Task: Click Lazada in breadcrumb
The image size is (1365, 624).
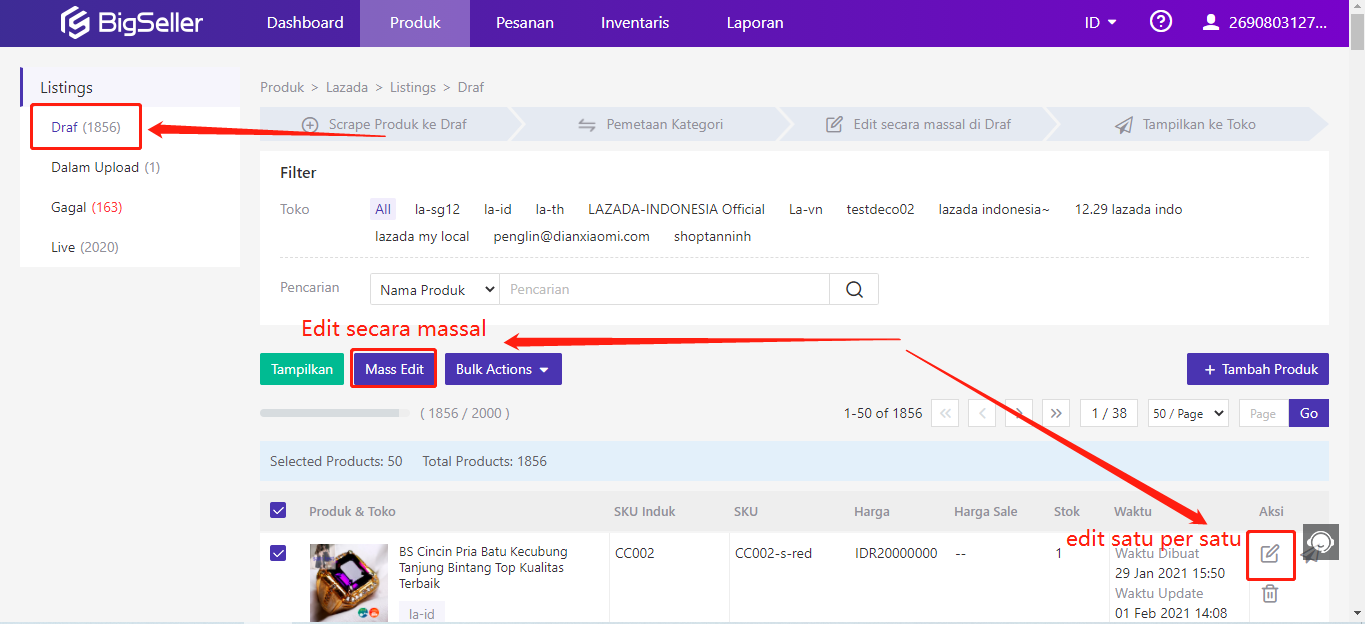Action: tap(347, 87)
